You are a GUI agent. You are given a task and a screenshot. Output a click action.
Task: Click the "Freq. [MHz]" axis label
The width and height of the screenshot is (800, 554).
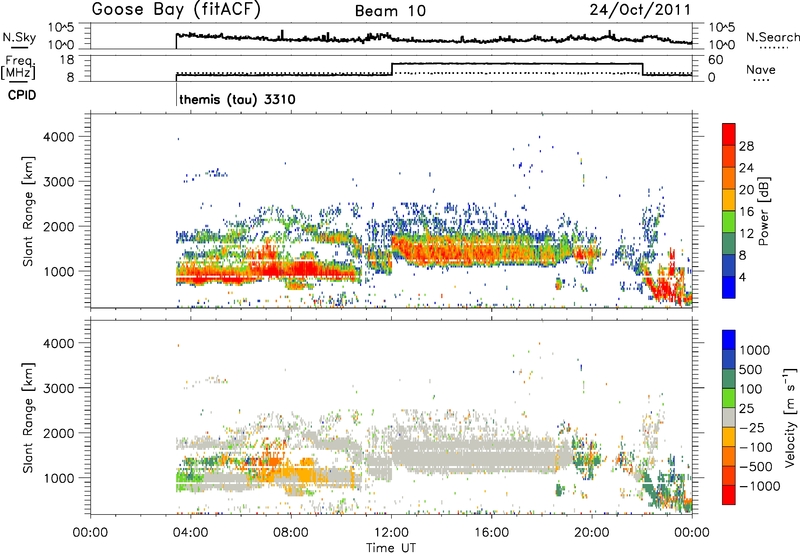pos(18,68)
